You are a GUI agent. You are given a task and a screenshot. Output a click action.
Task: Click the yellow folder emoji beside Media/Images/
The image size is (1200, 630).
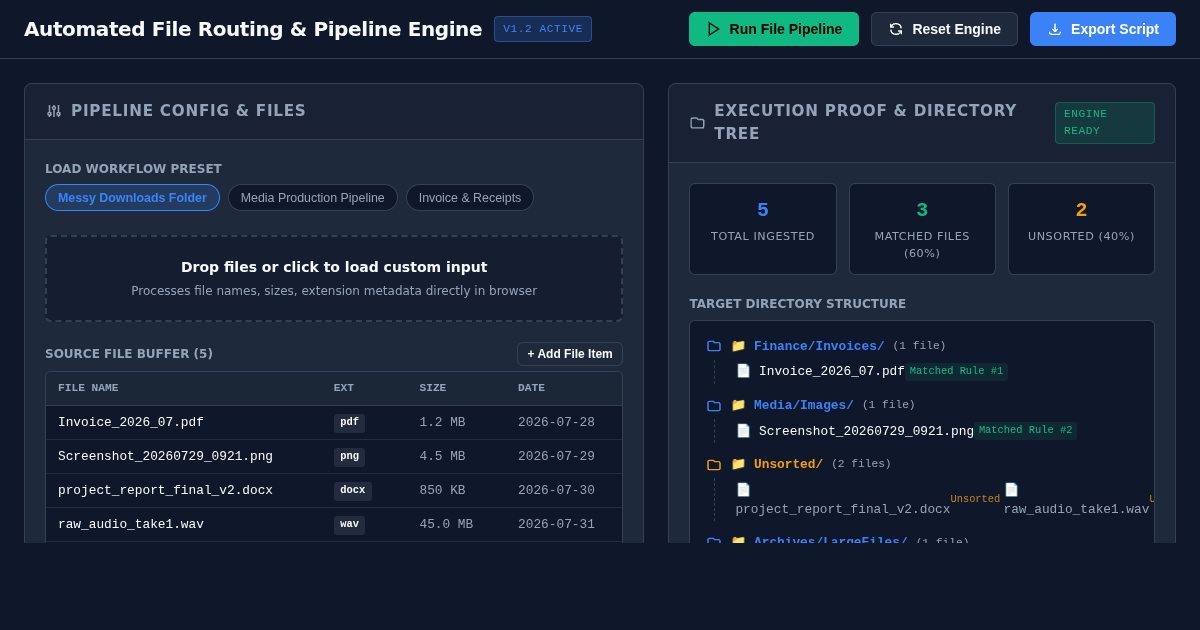738,405
